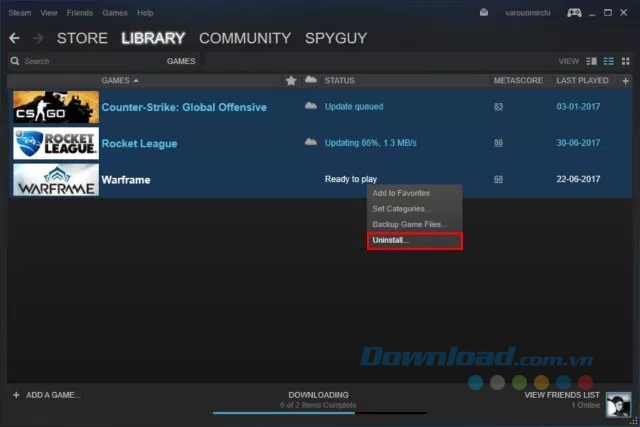Image resolution: width=640 pixels, height=427 pixels.
Task: Click the favorites star column header
Action: tap(291, 80)
